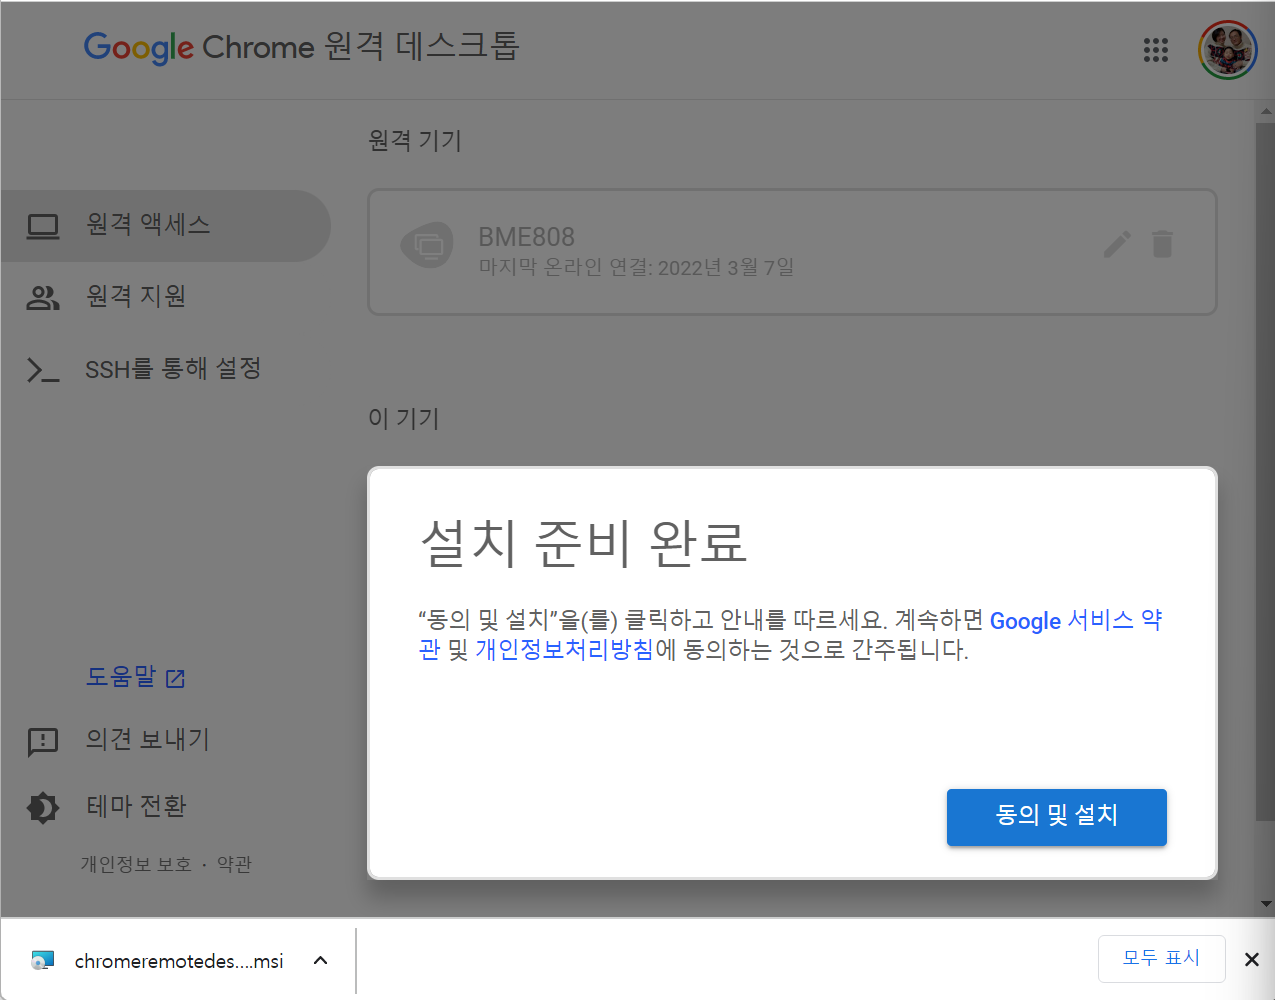1275x1000 pixels.
Task: Click the scrollbar up arrow
Action: coord(1265,112)
